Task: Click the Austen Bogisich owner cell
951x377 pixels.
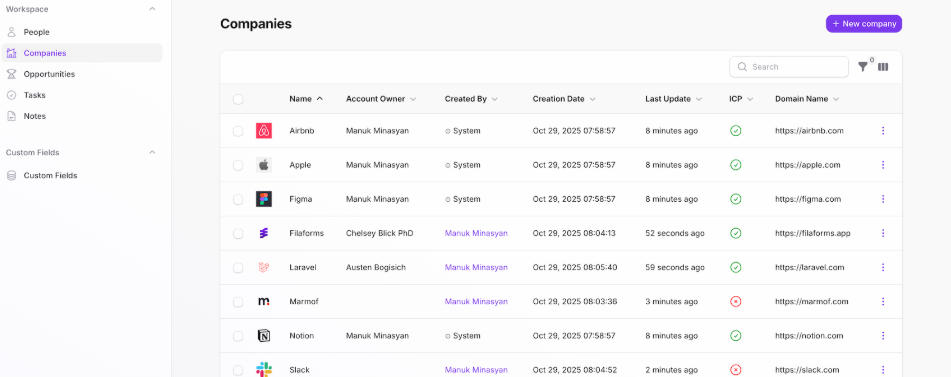Action: click(x=376, y=267)
